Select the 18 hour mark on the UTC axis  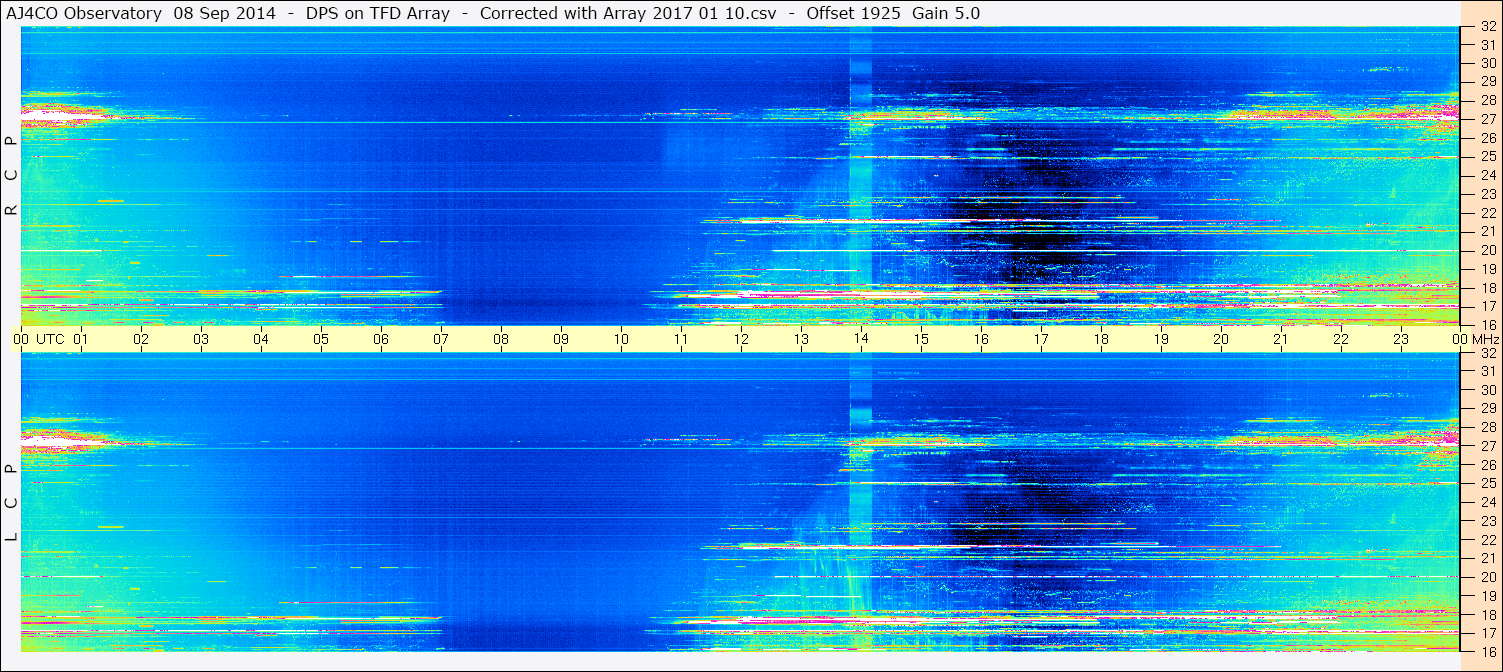1101,339
